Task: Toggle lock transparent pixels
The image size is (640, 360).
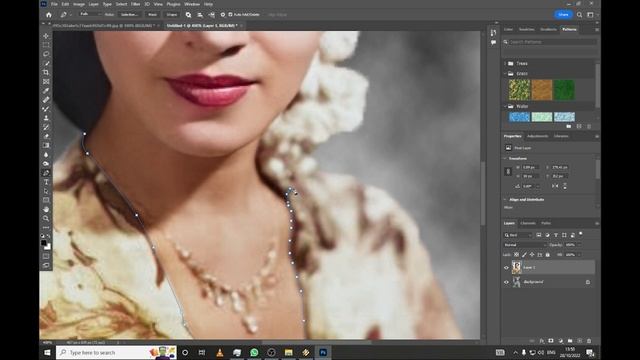Action: pos(516,255)
